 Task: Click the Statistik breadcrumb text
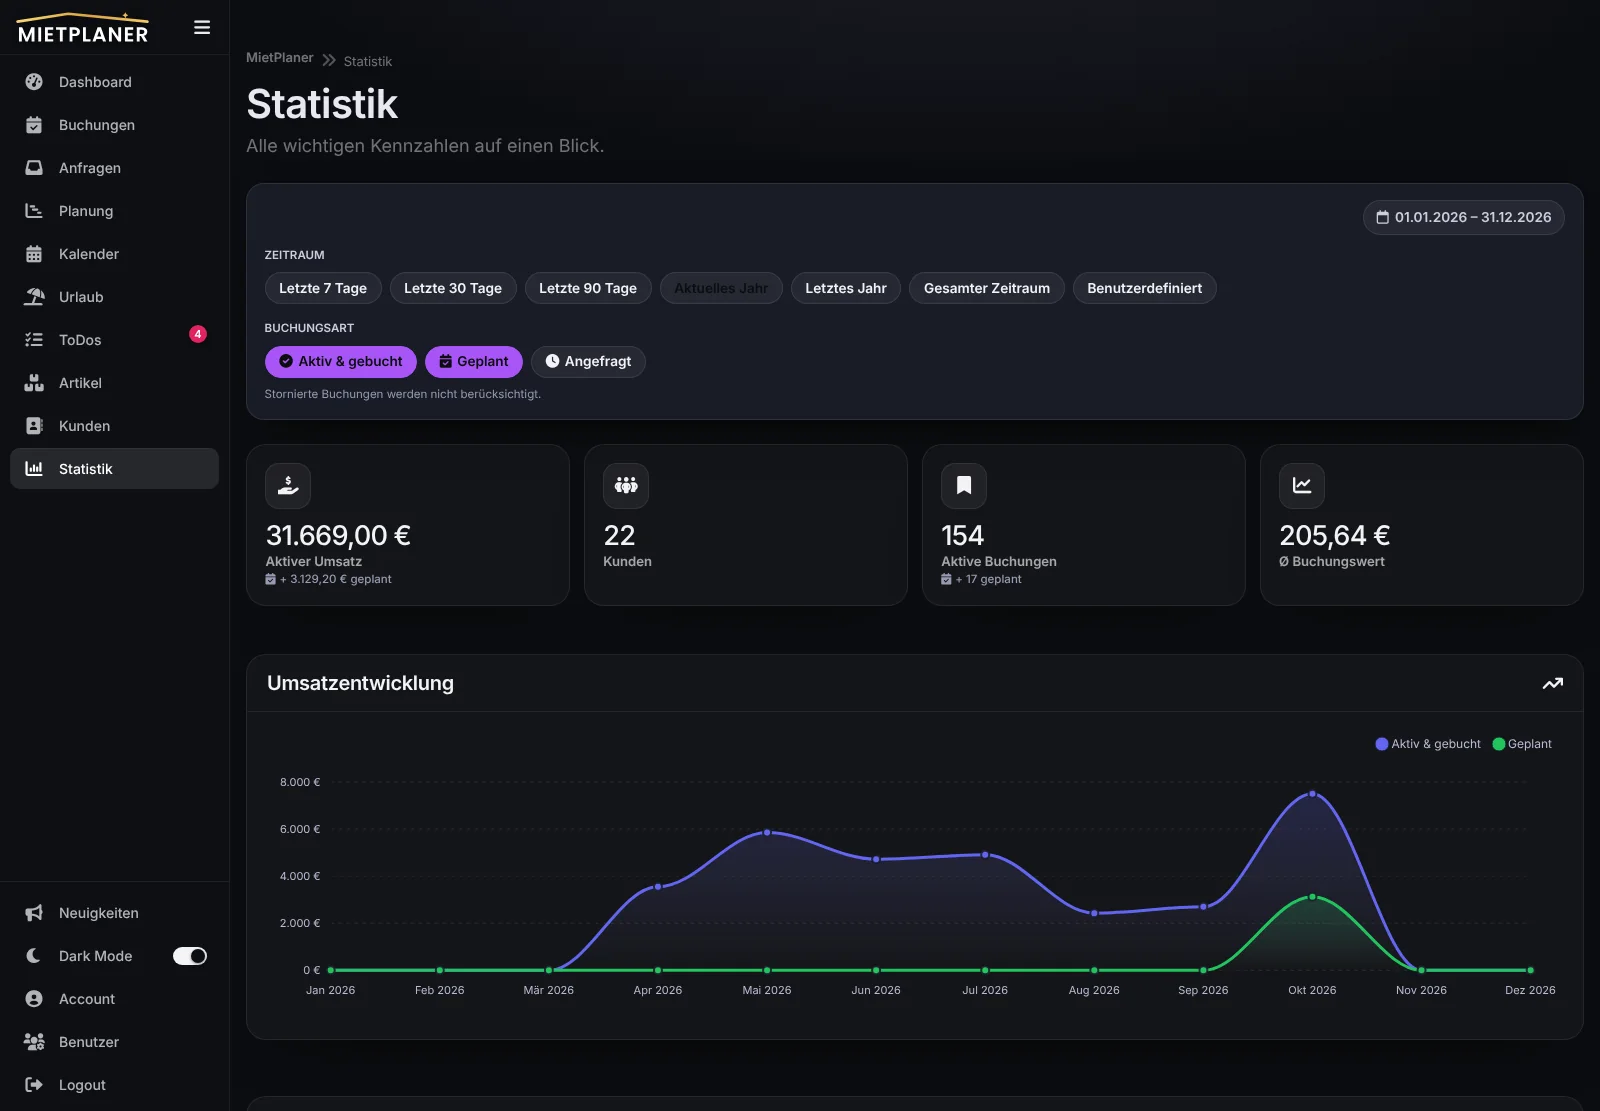tap(368, 62)
